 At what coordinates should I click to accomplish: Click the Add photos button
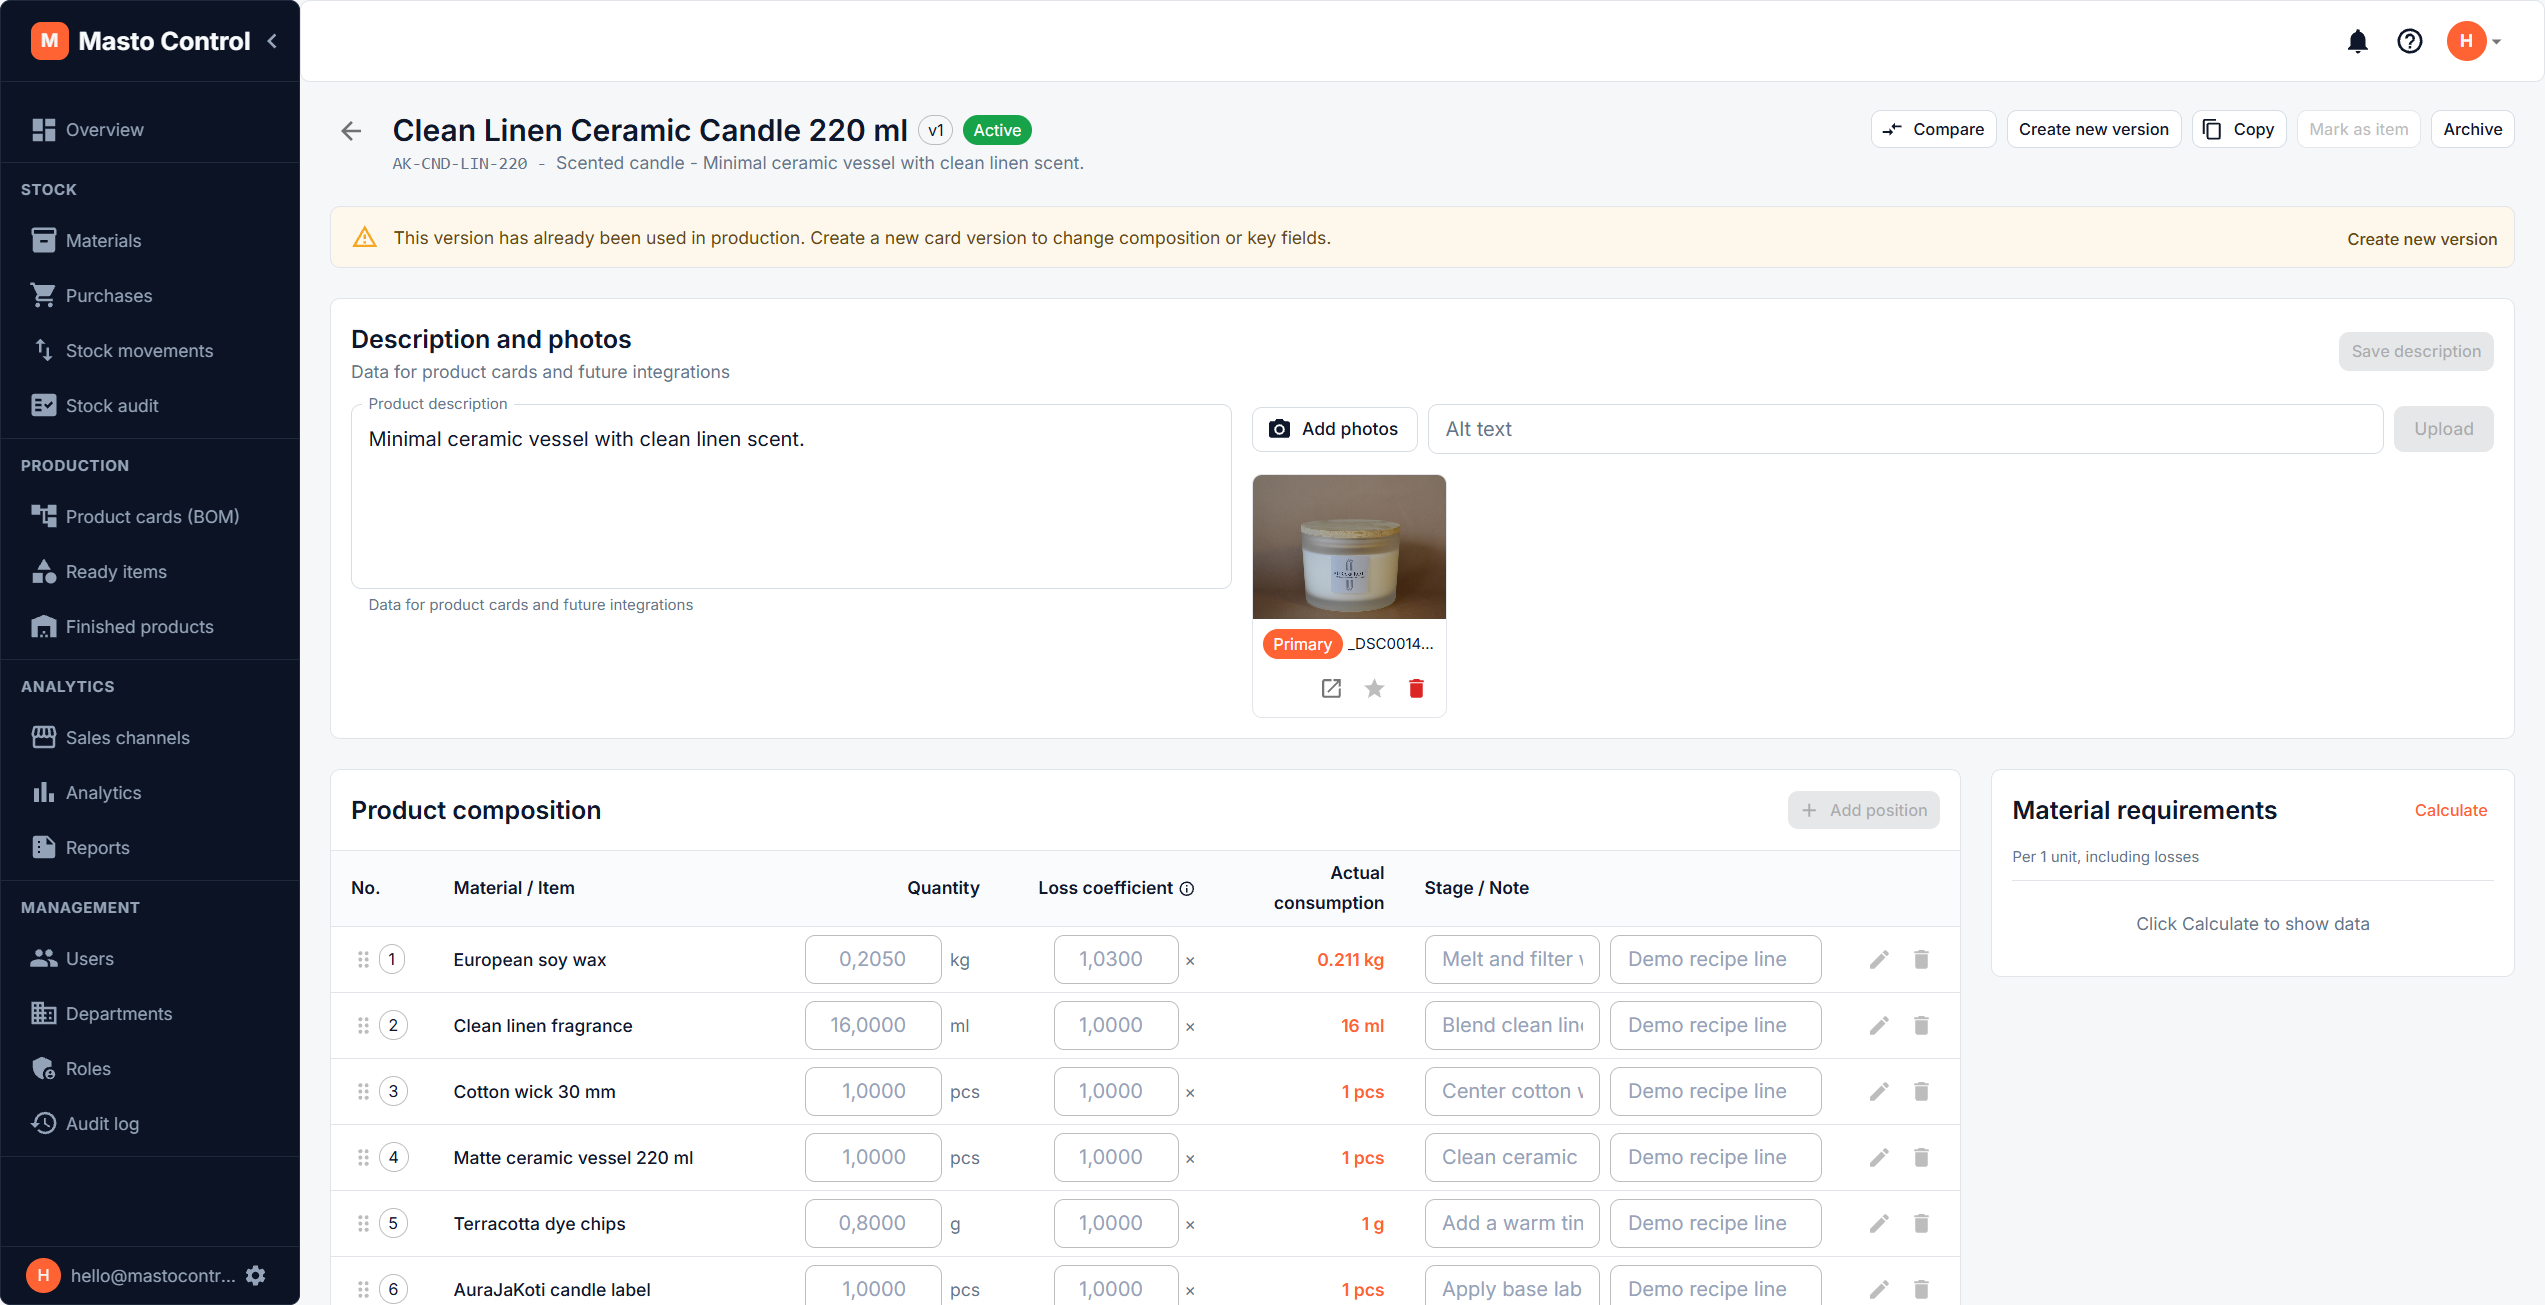coord(1334,429)
